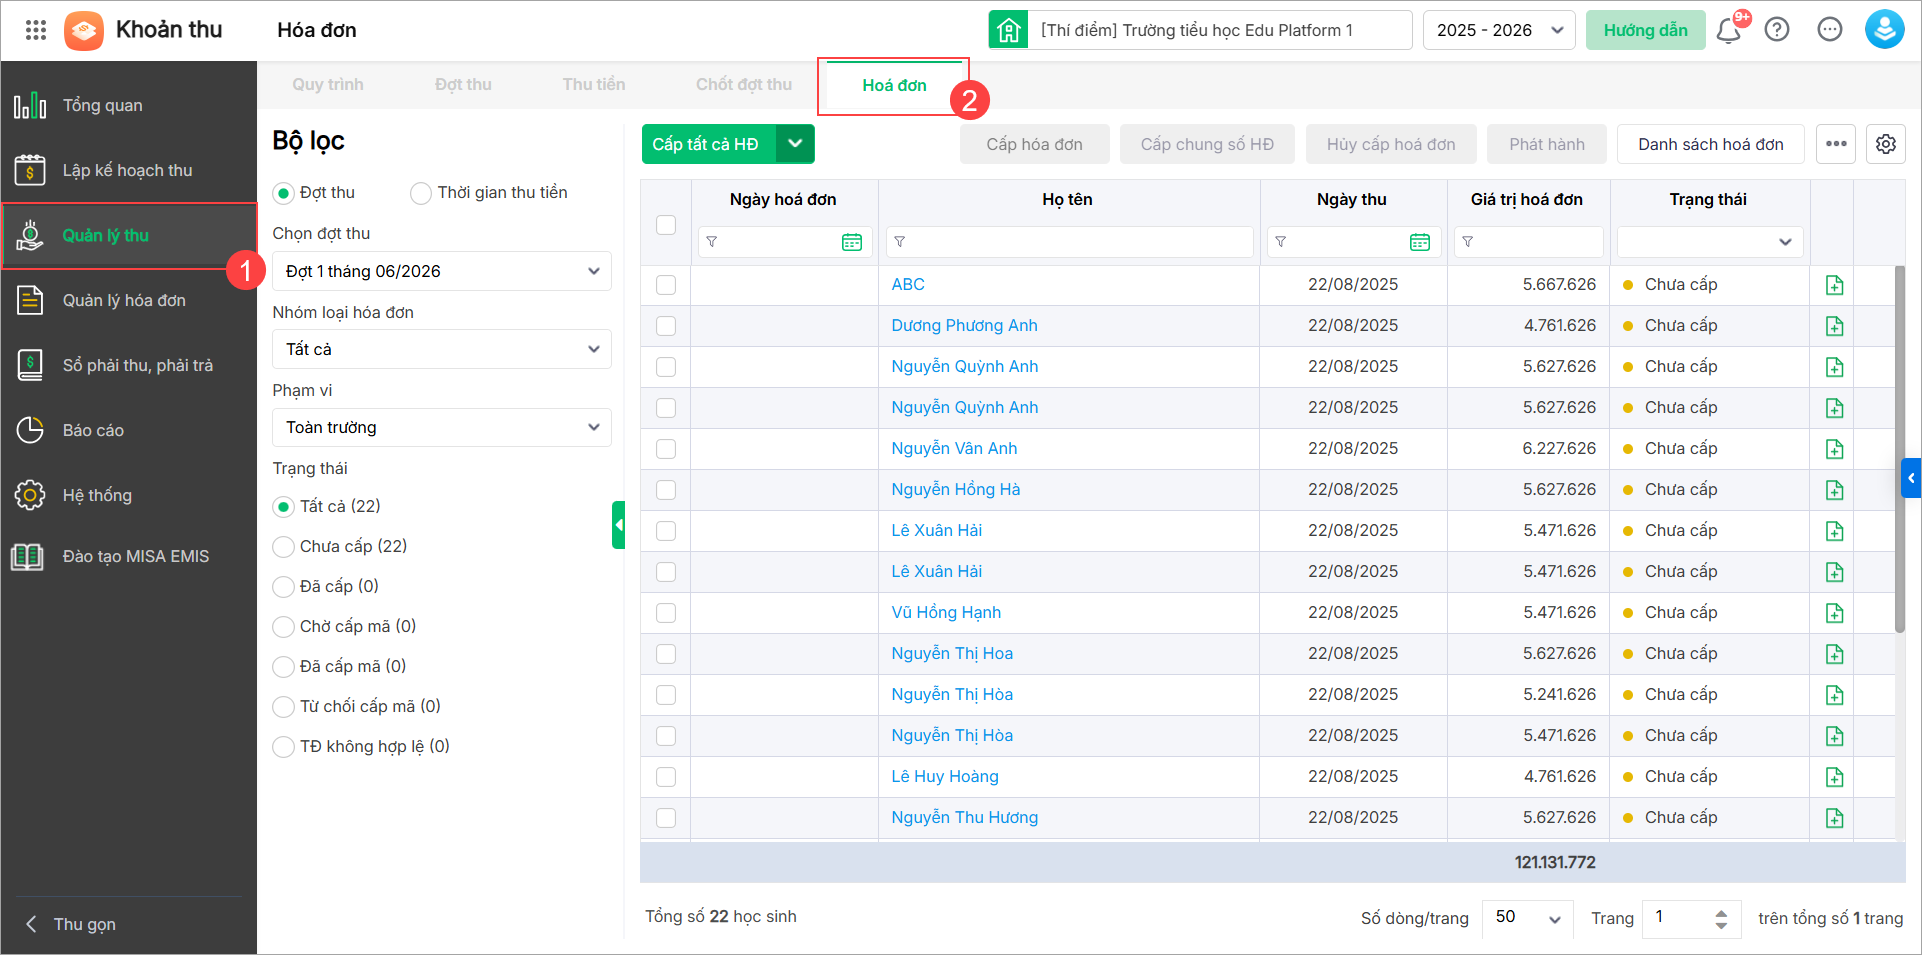Collapse the filter panel with green arrow

619,525
